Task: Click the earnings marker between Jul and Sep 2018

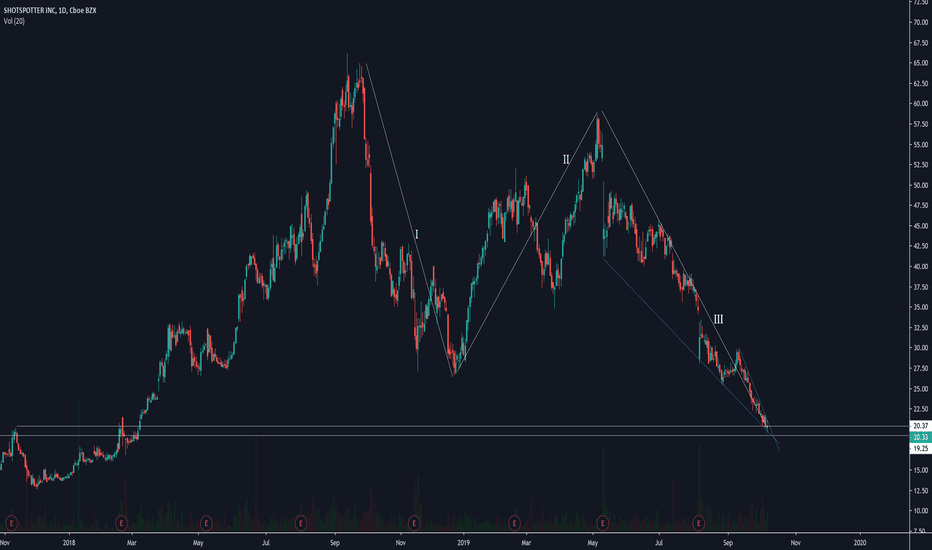Action: click(301, 523)
